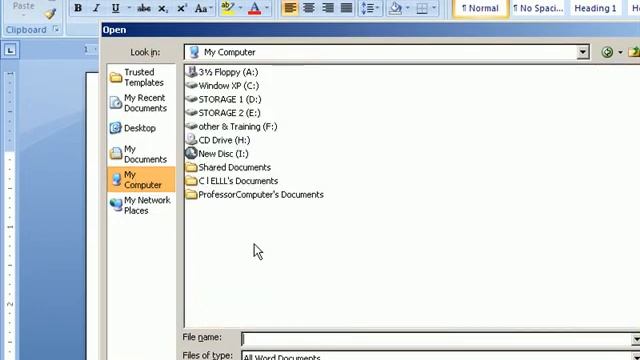Select C l ELLL's Documents folder
The image size is (640, 360).
tap(232, 181)
